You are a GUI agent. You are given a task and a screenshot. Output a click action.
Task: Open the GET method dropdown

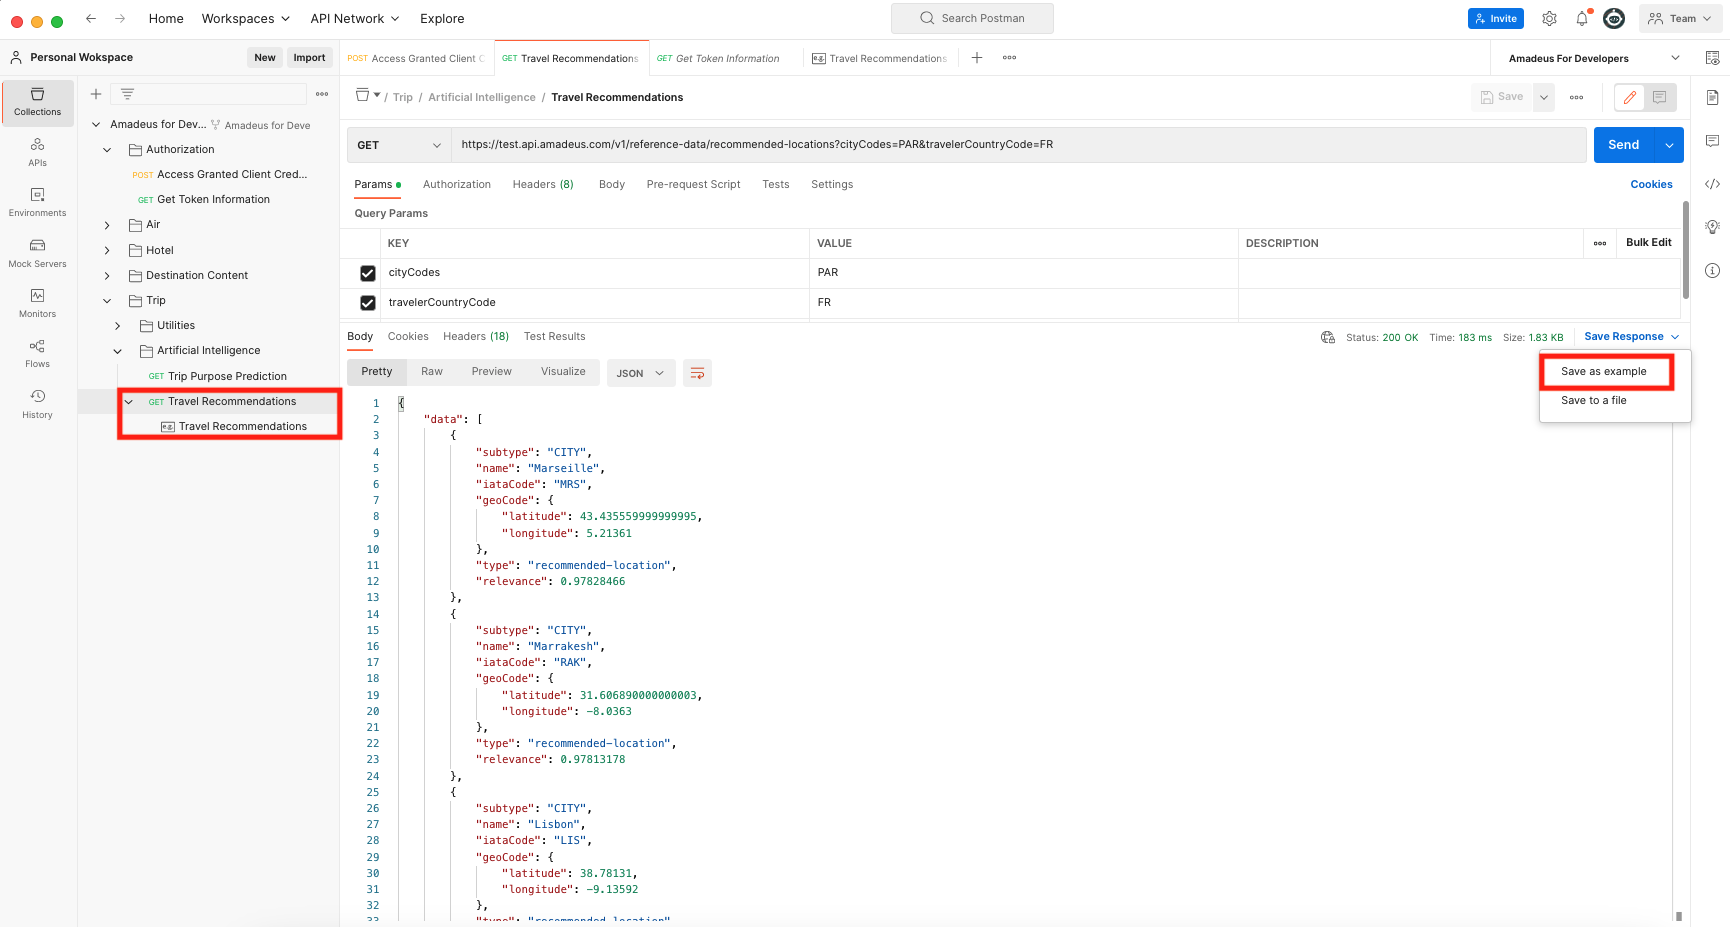(x=399, y=145)
